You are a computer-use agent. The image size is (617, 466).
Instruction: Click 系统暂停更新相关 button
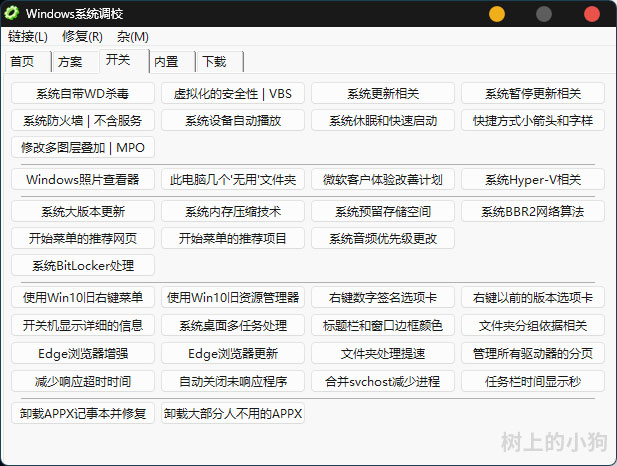(x=533, y=93)
